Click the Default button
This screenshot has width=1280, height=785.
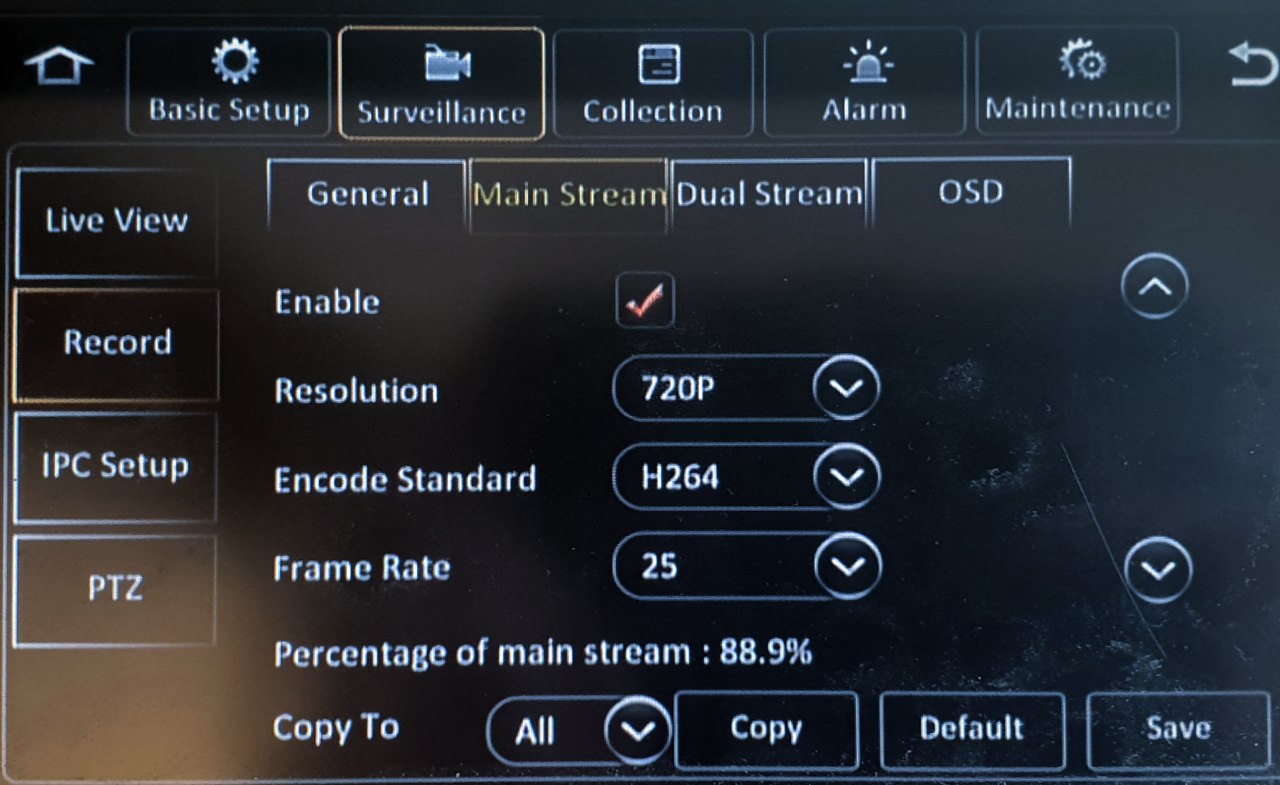(972, 729)
